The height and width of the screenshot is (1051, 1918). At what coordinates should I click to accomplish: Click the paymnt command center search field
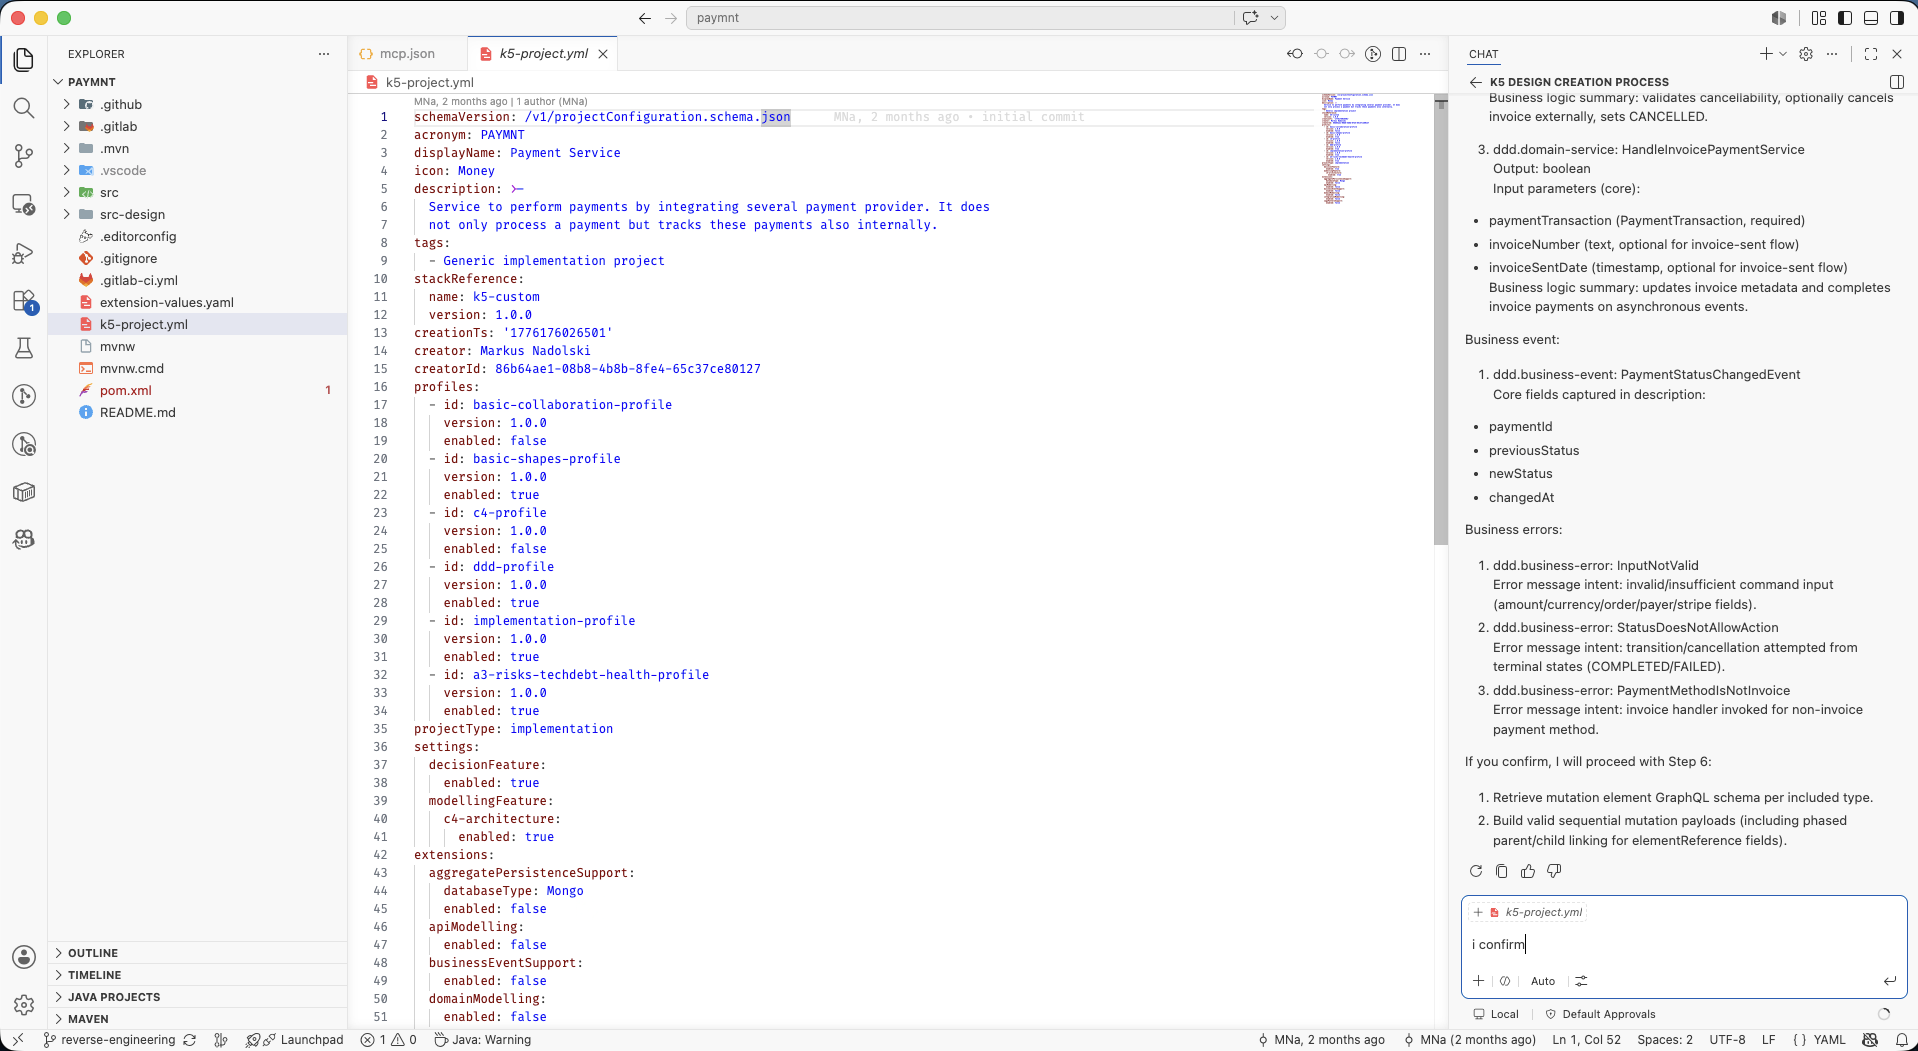point(960,18)
